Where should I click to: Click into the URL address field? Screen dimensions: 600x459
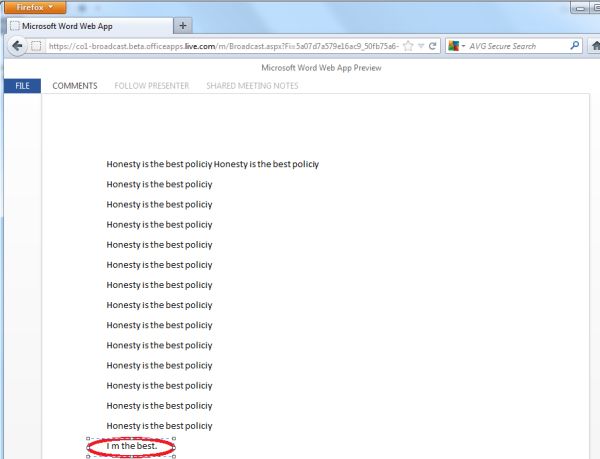(x=224, y=46)
